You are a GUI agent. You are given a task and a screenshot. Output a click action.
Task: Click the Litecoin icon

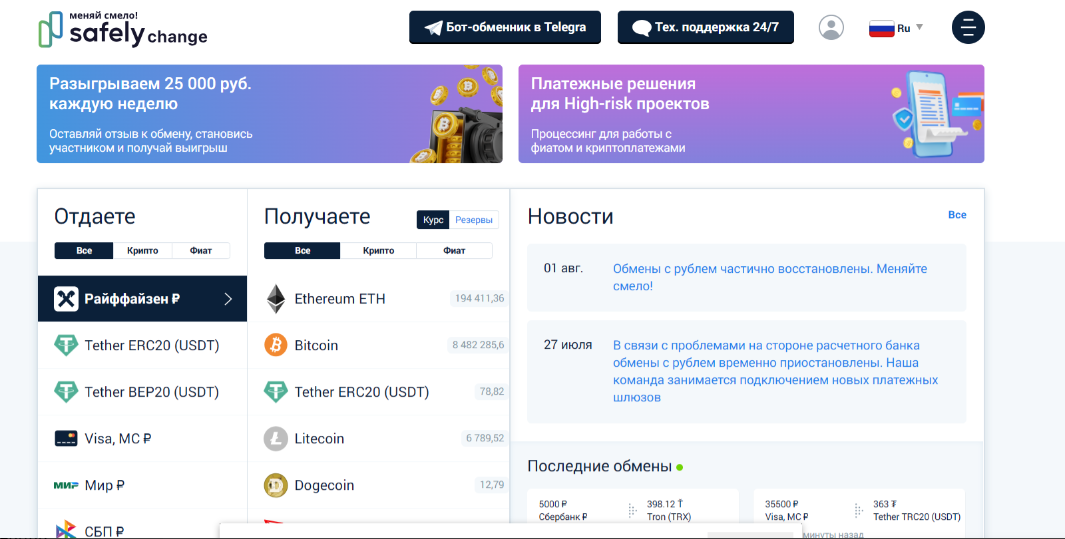276,439
